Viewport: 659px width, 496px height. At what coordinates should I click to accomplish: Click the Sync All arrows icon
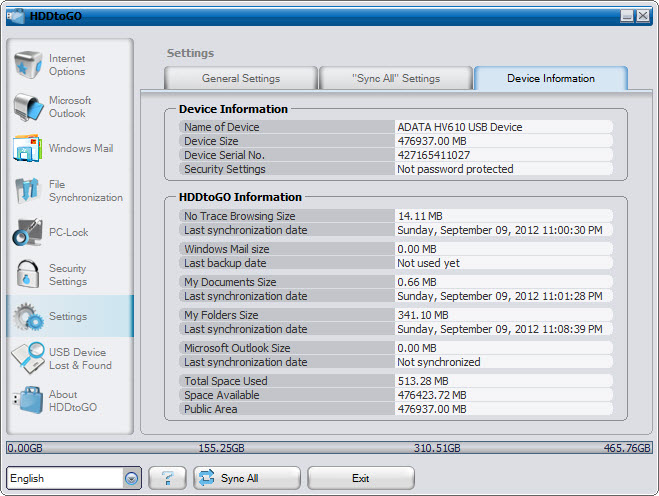point(206,478)
